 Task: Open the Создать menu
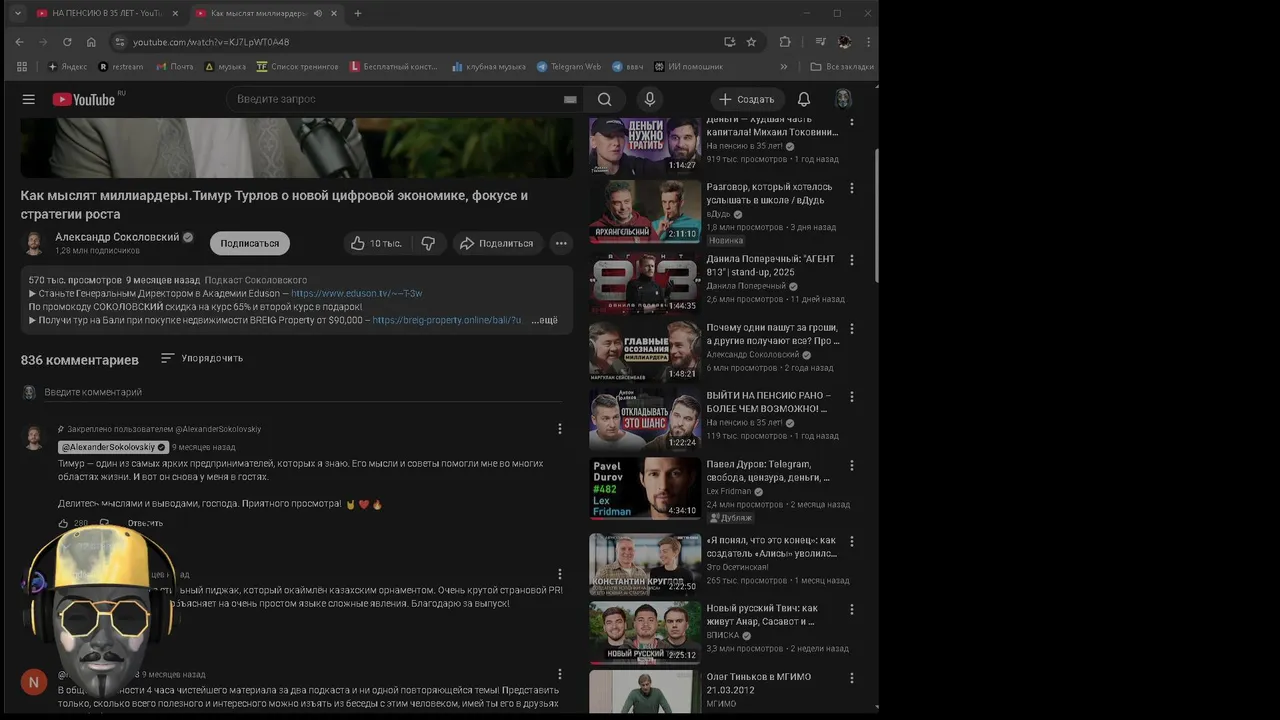point(747,99)
